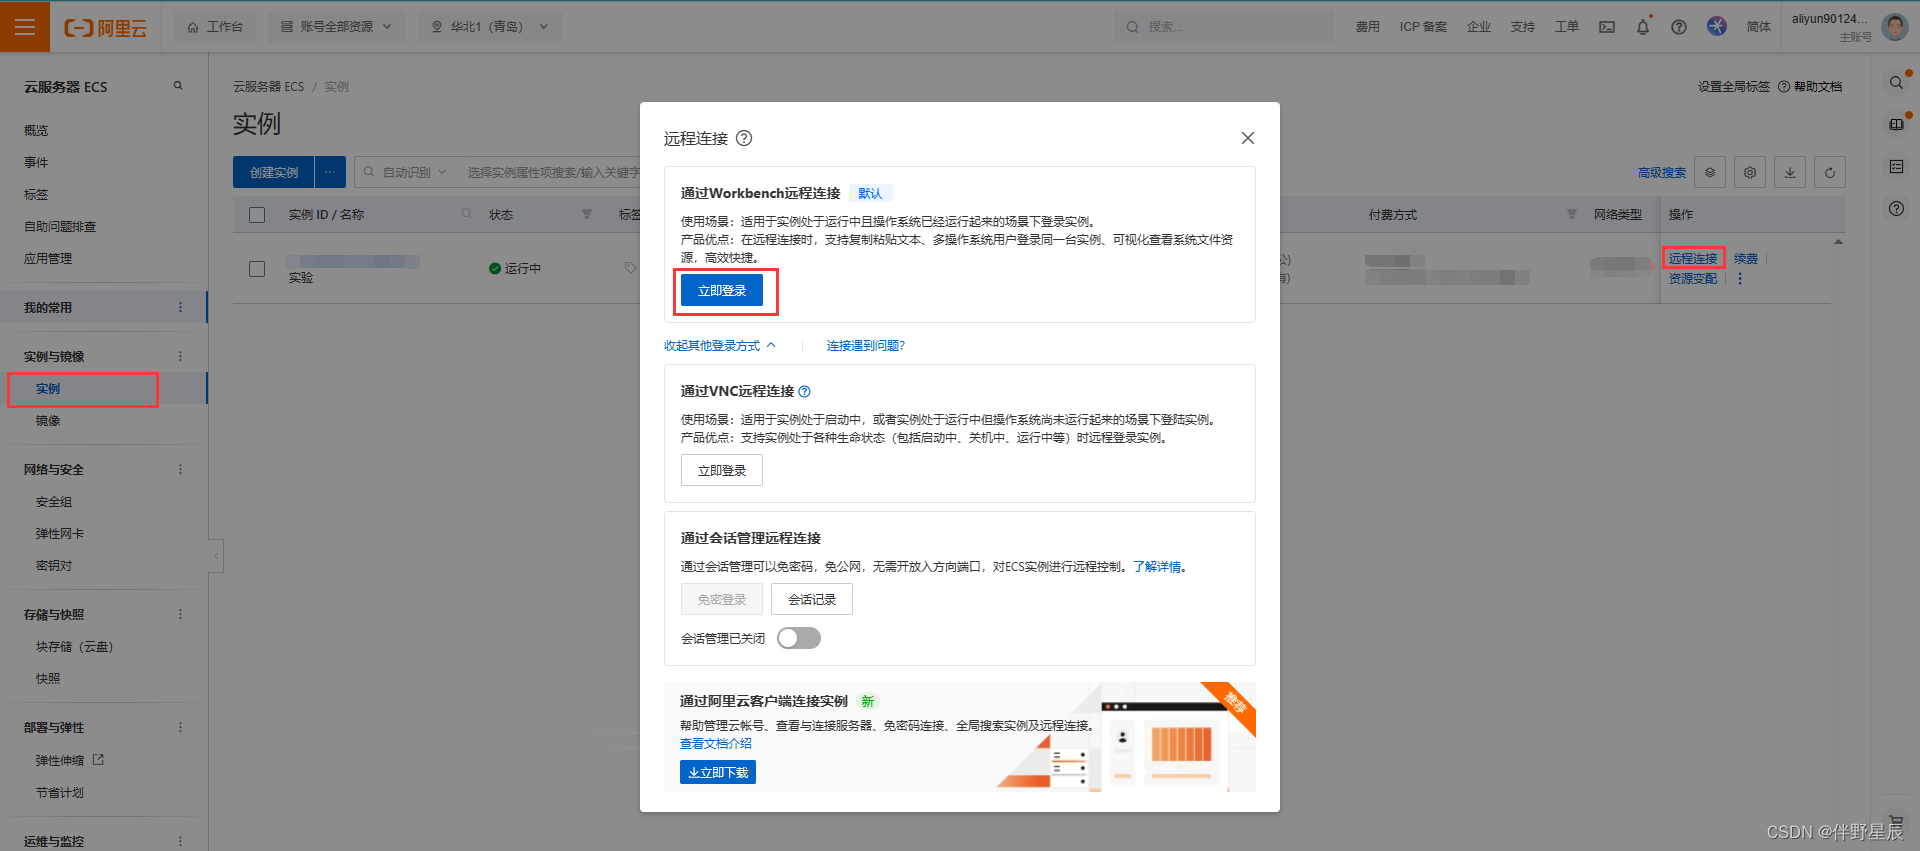Viewport: 1920px width, 851px height.
Task: Open the notification bell
Action: point(1643,27)
